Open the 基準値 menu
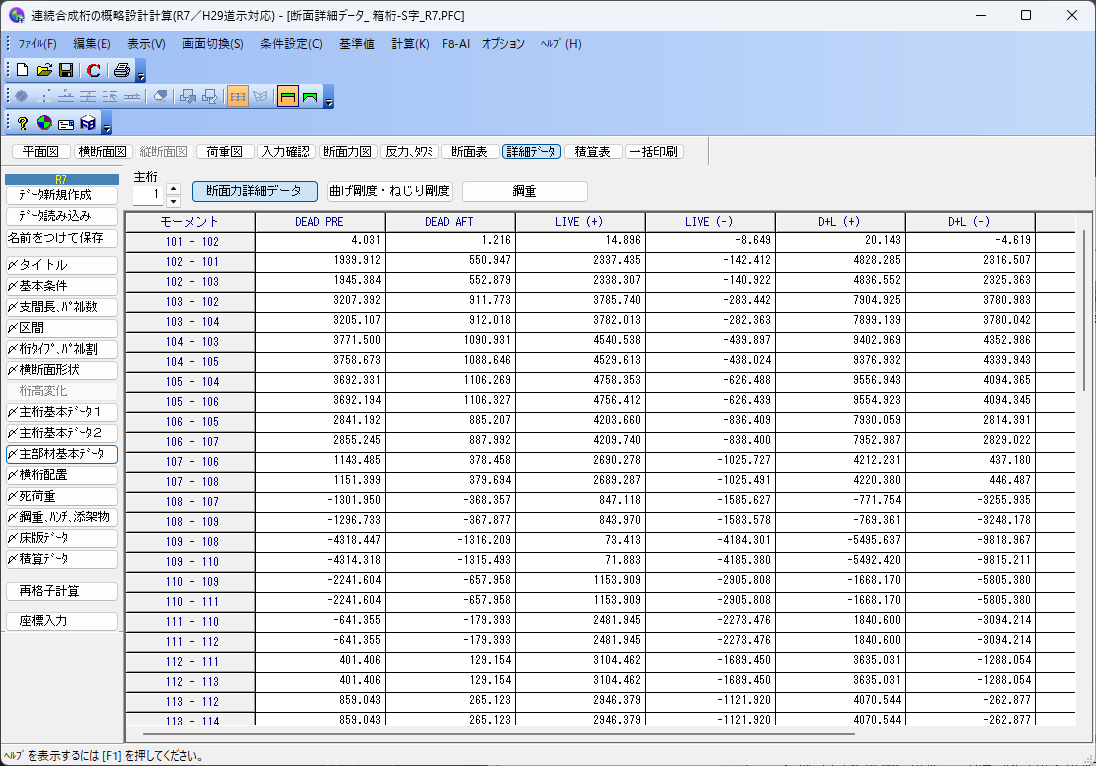Screen dimensions: 1096x766 356,43
